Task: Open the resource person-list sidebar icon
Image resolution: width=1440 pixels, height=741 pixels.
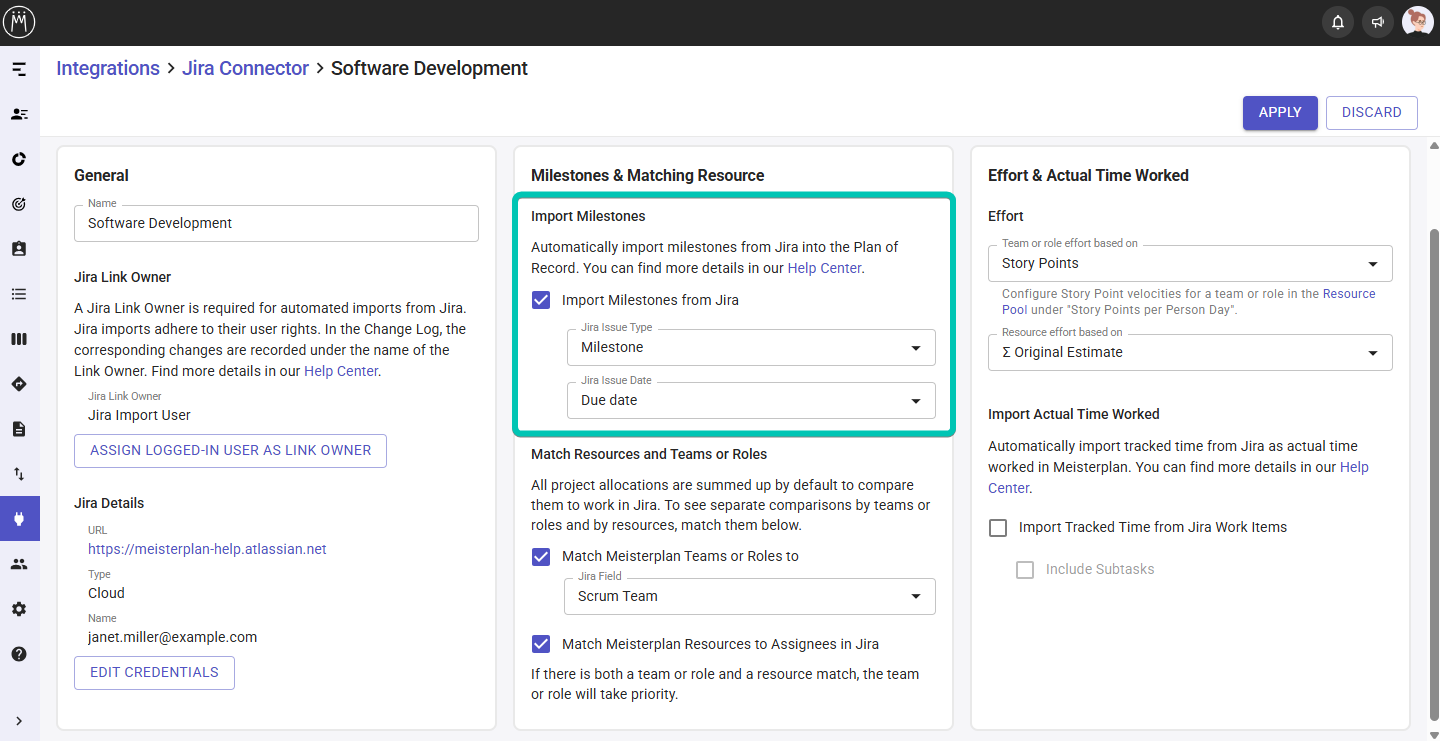Action: [19, 114]
